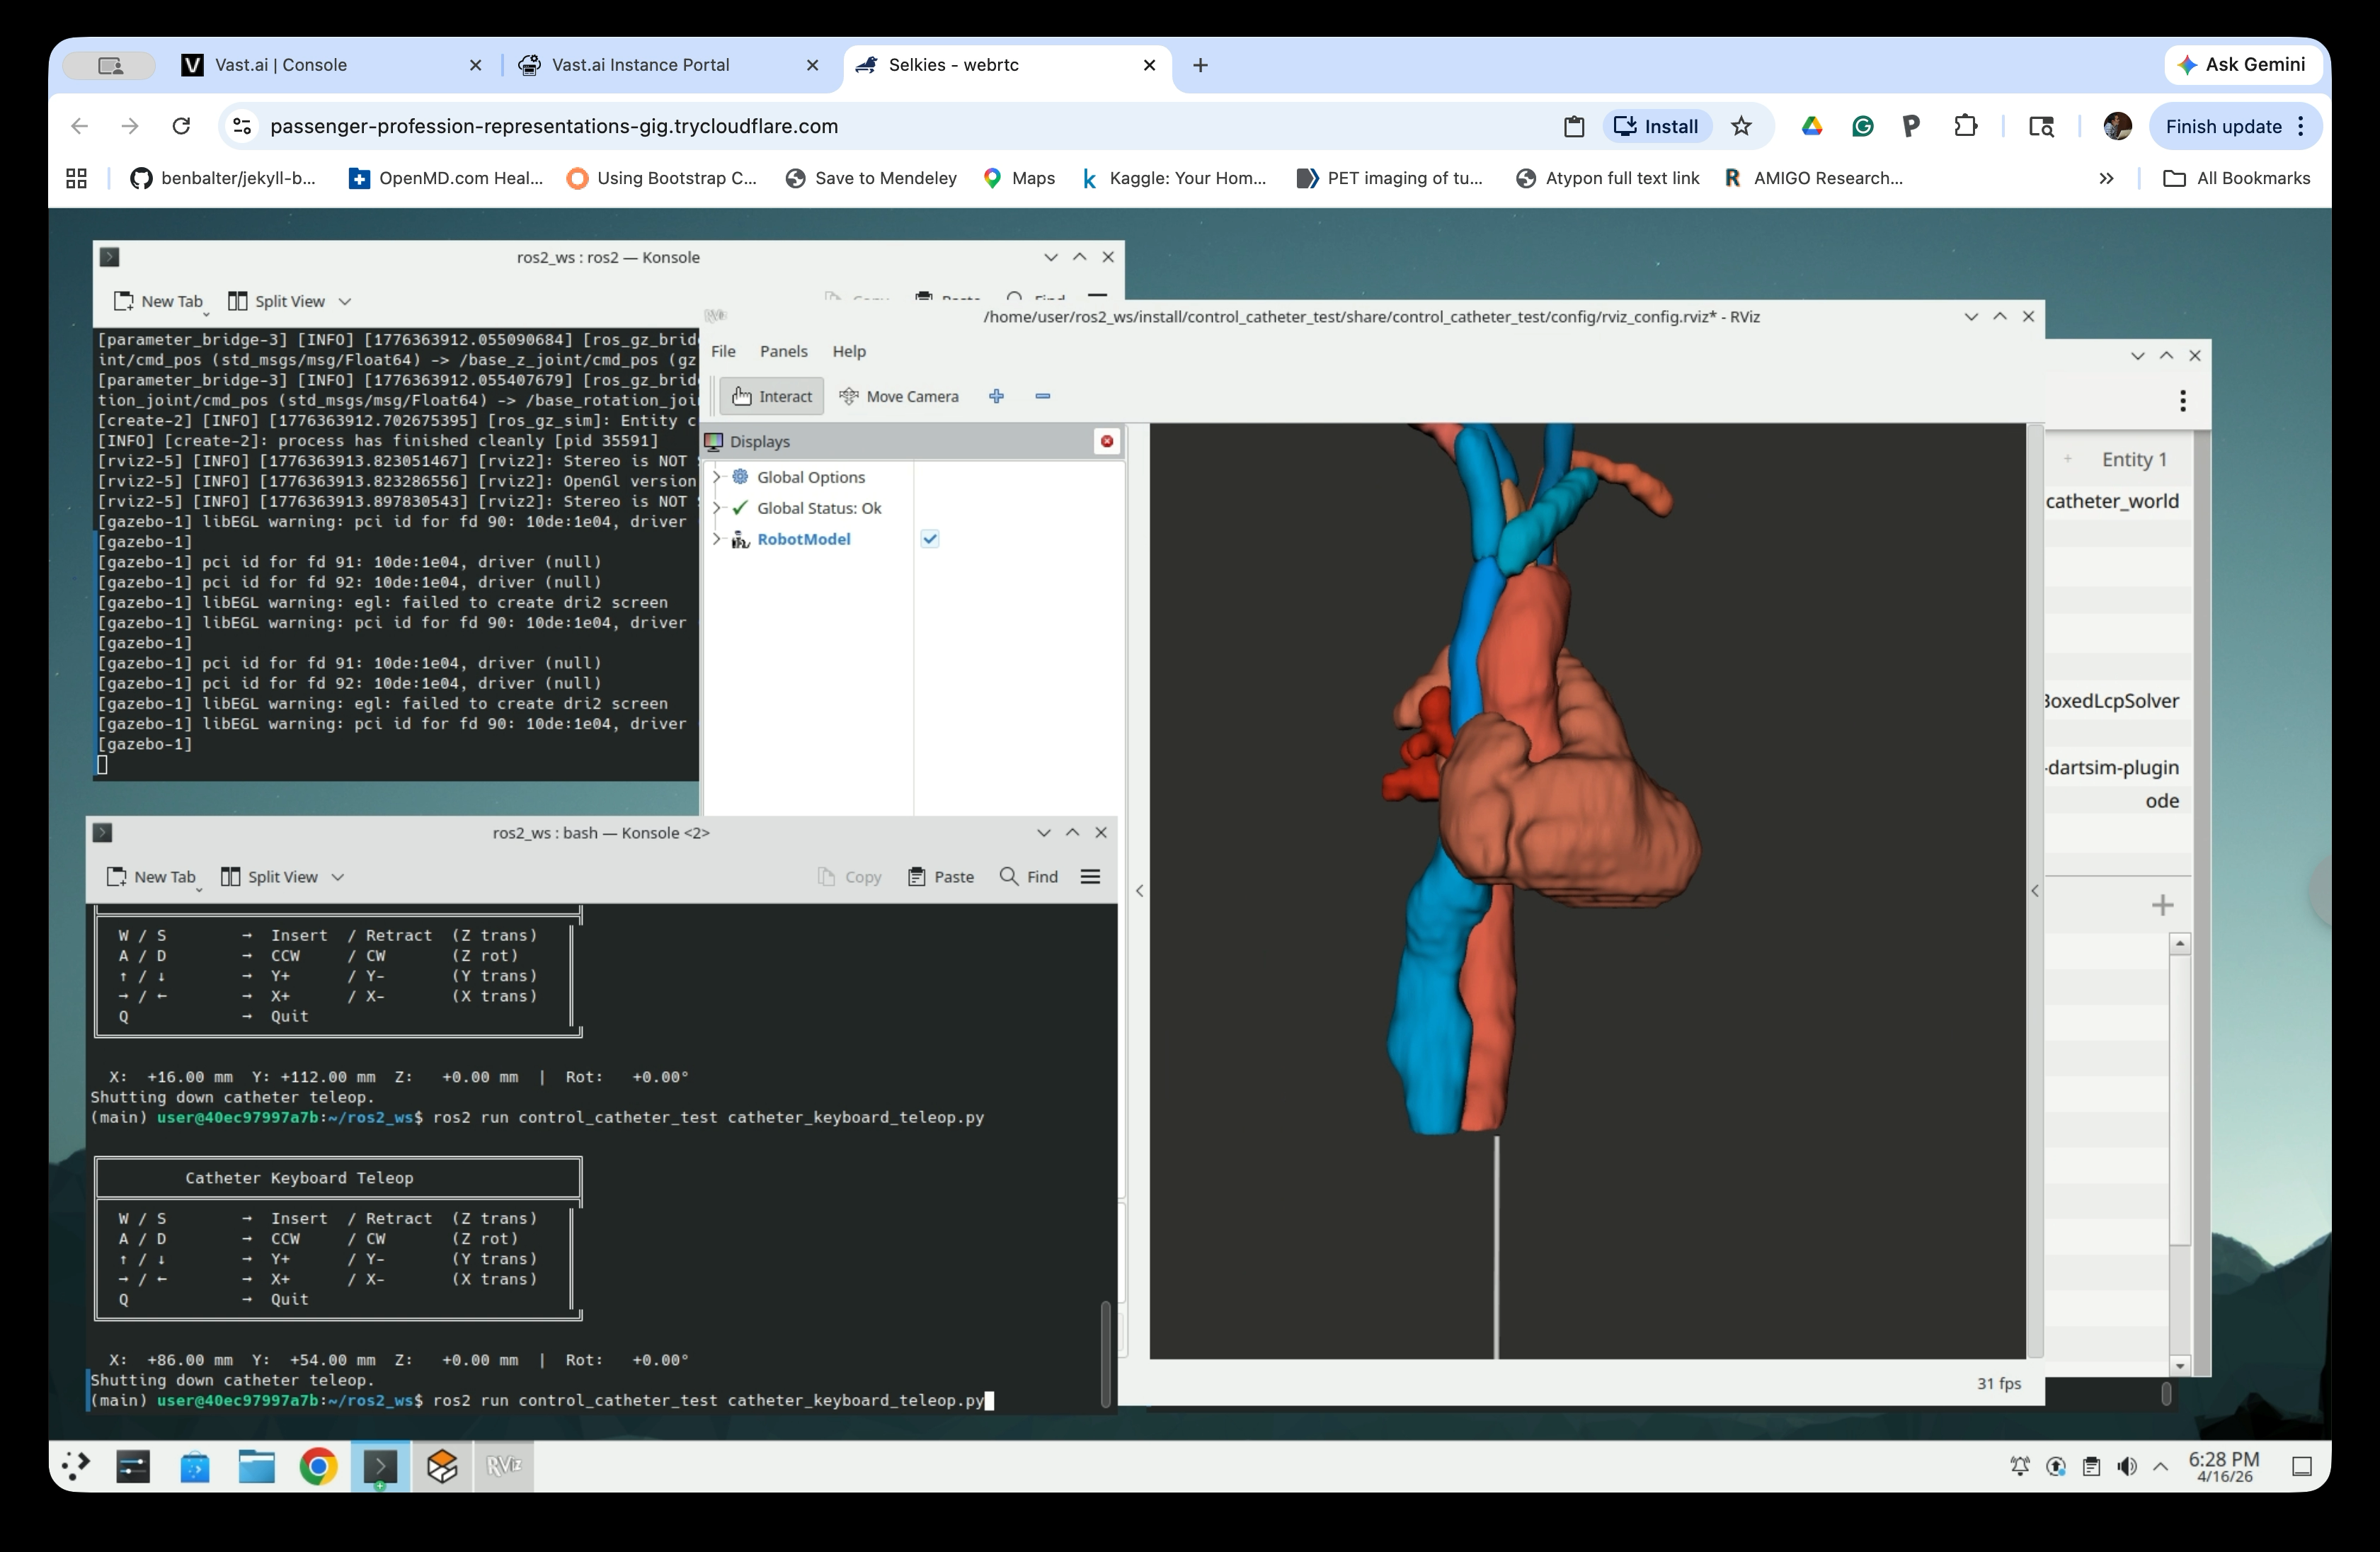Toggle the bookmark star in the address bar

click(x=1742, y=126)
